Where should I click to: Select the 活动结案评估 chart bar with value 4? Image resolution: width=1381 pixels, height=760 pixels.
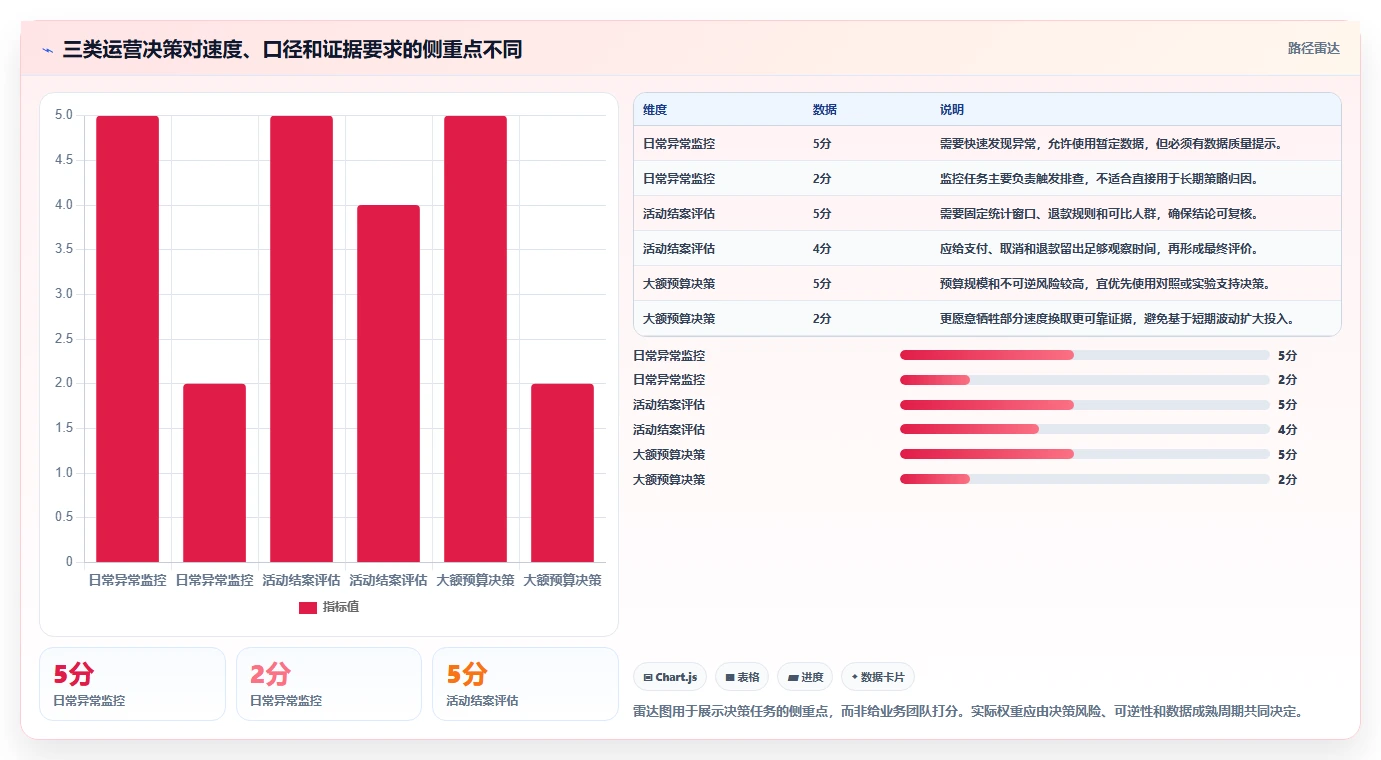pos(388,383)
